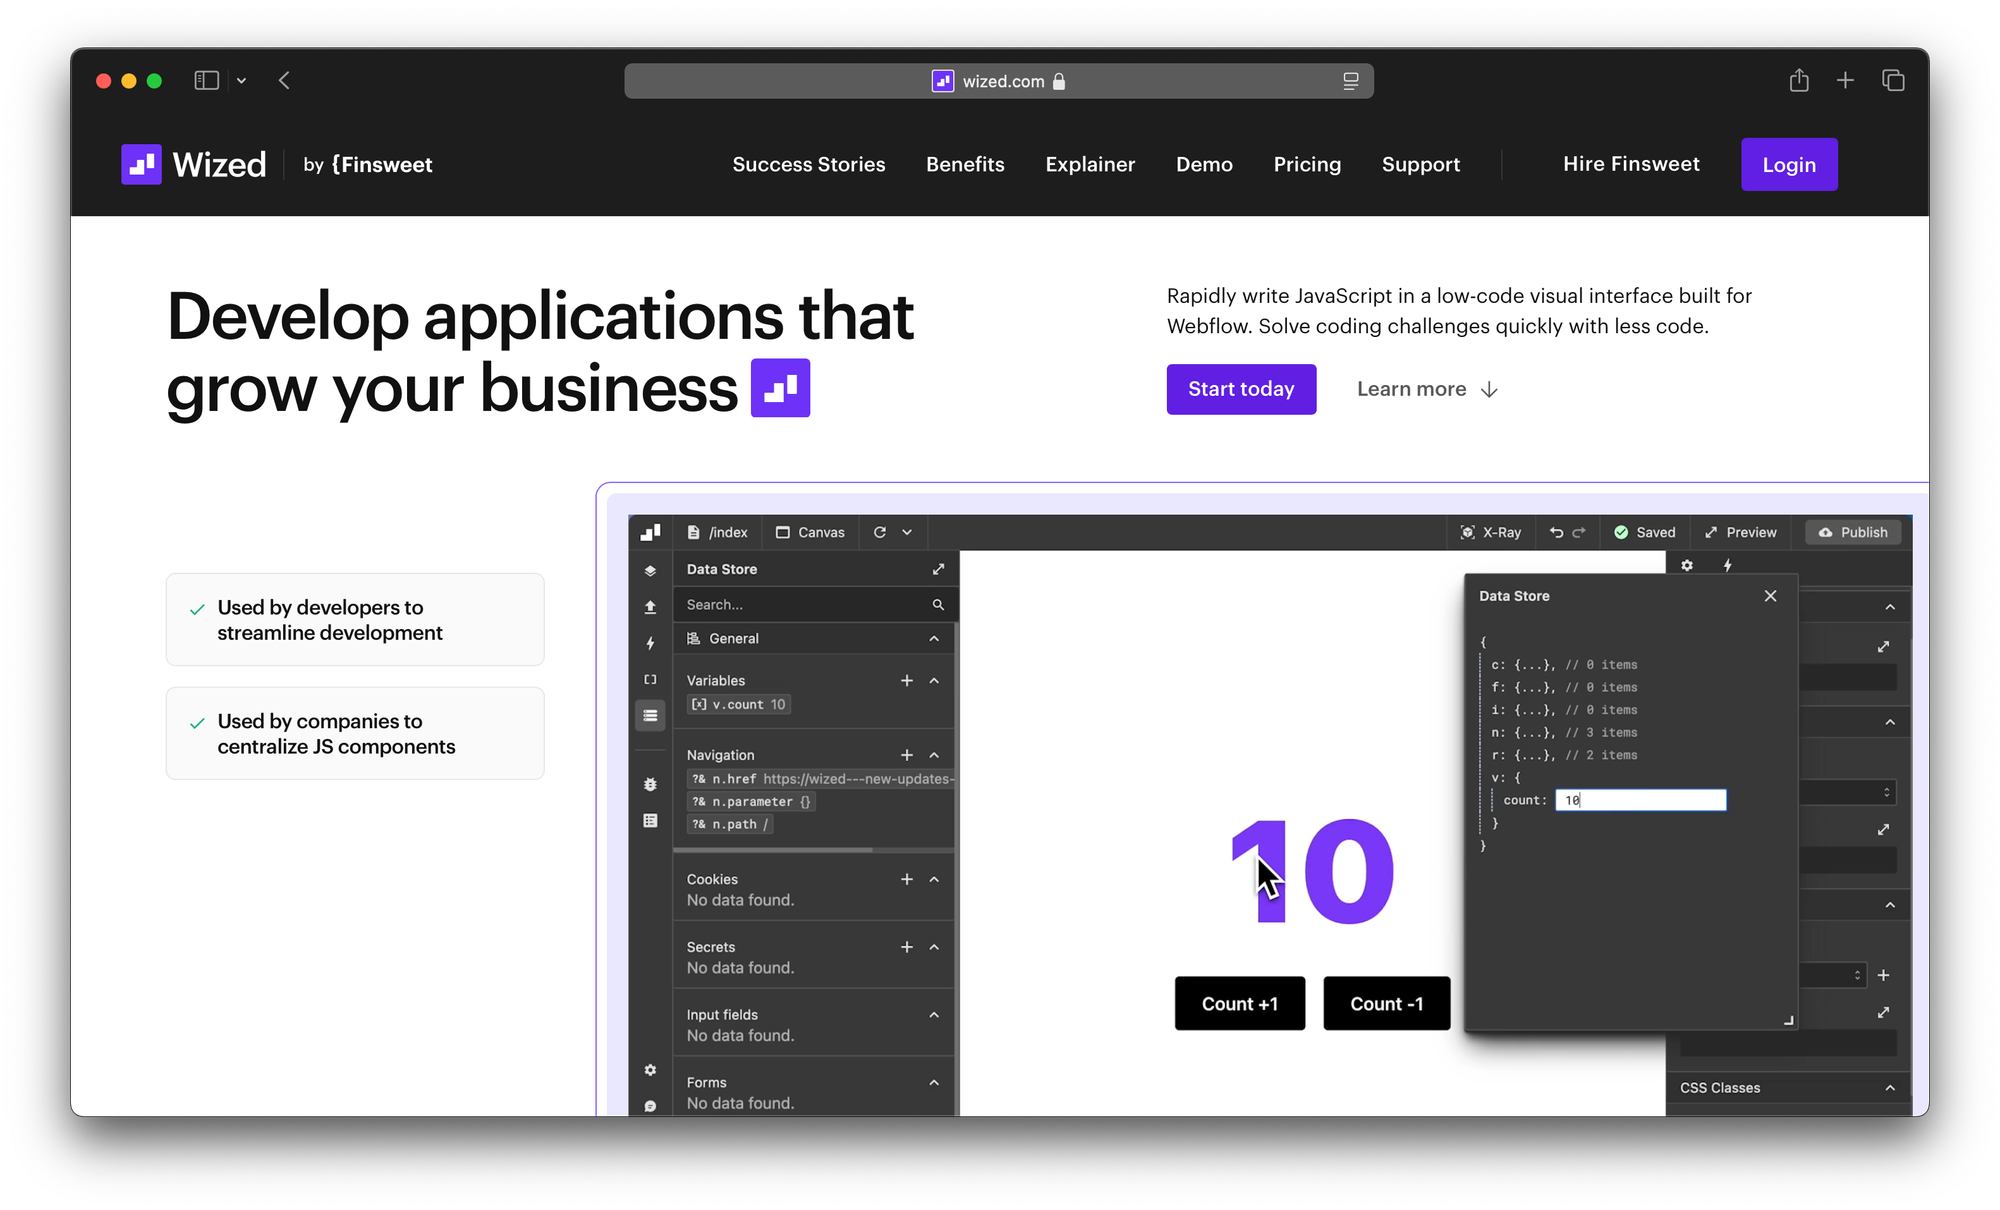Open the Safari sidebar options chevron
Screen dimensions: 2000x1210
pyautogui.click(x=241, y=81)
